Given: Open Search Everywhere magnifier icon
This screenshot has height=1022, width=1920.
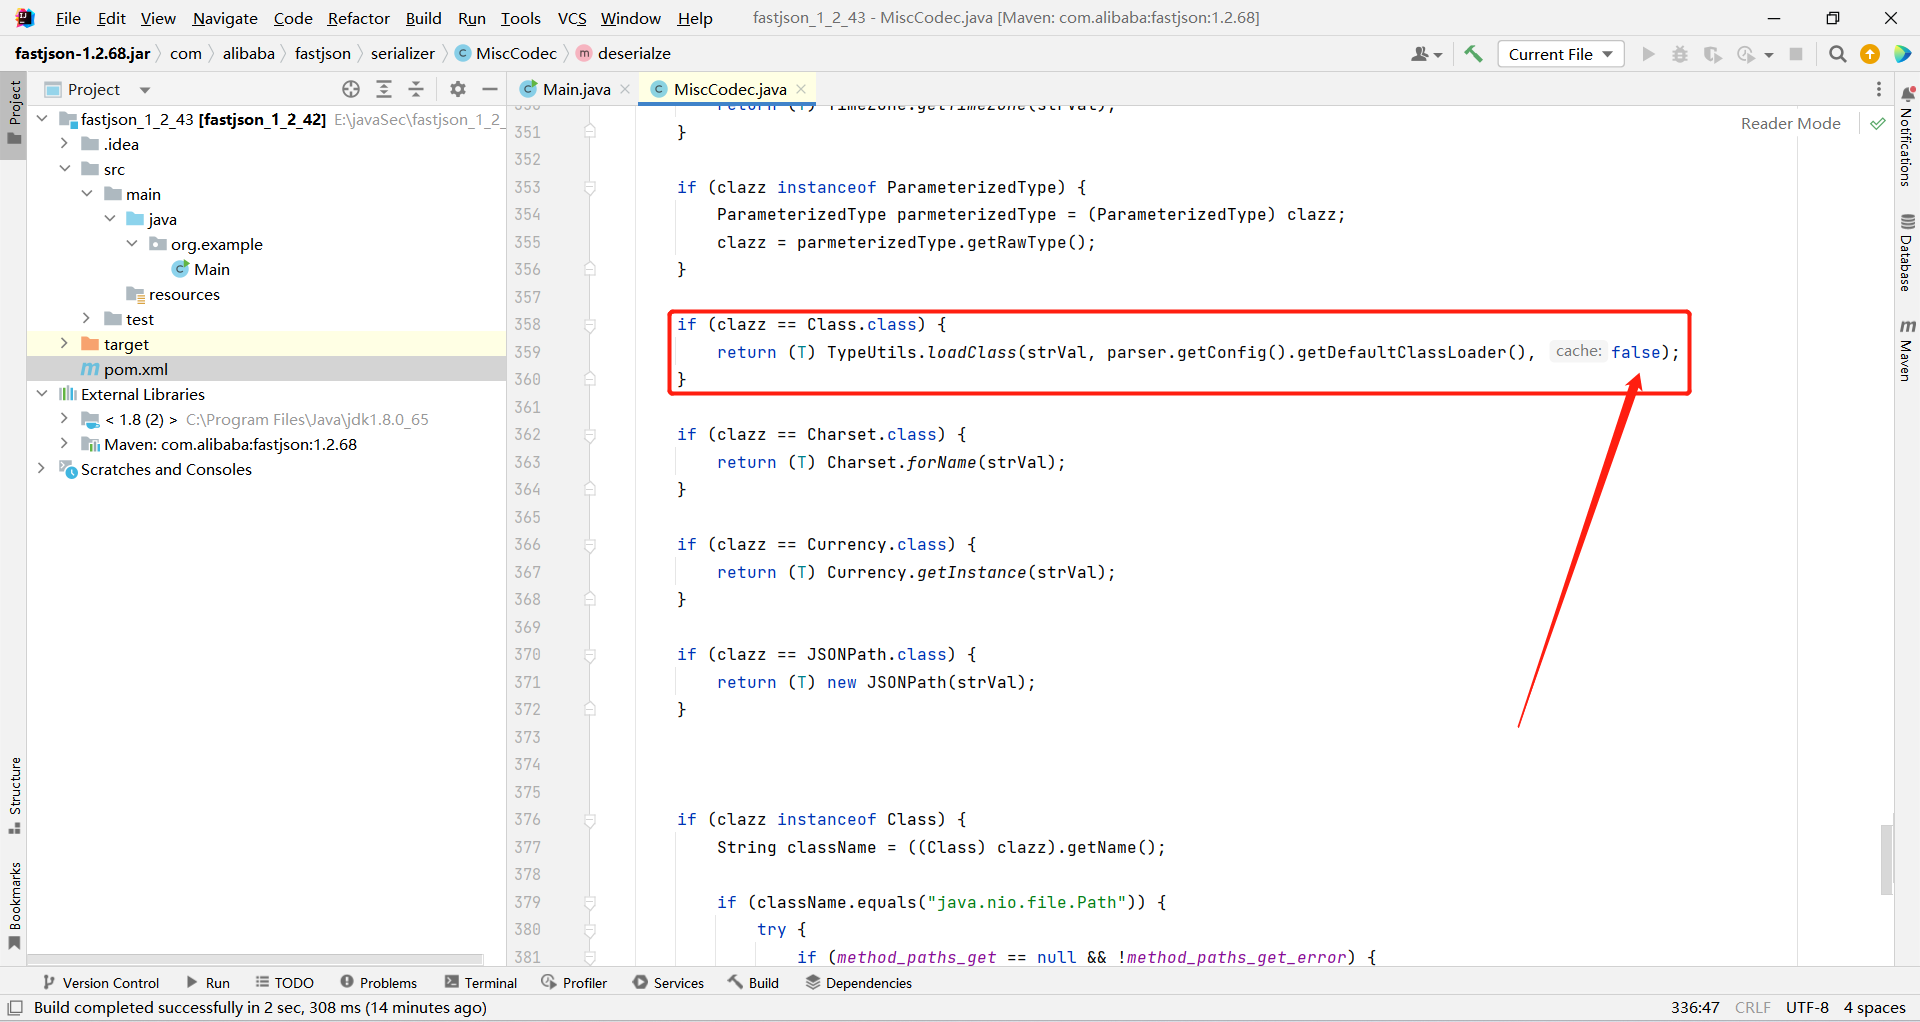Looking at the screenshot, I should click(1837, 54).
